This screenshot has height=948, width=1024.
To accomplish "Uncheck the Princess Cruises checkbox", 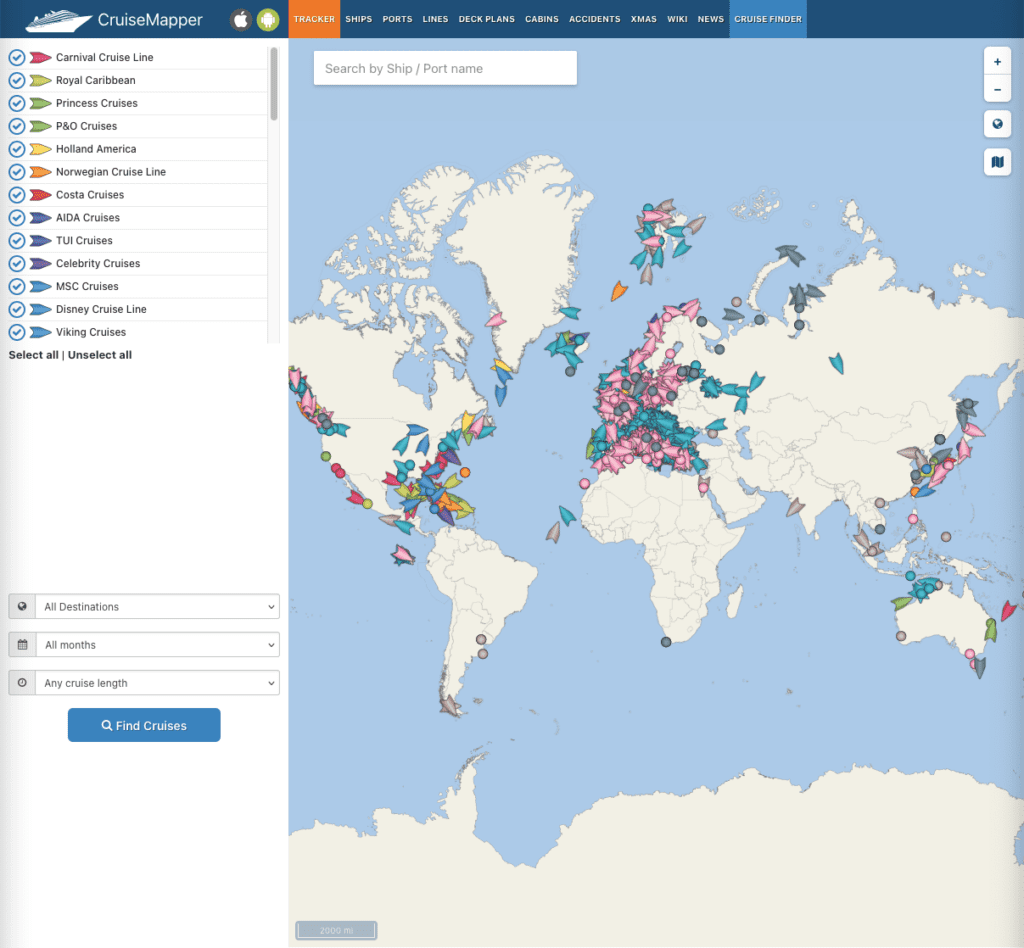I will click(x=15, y=103).
